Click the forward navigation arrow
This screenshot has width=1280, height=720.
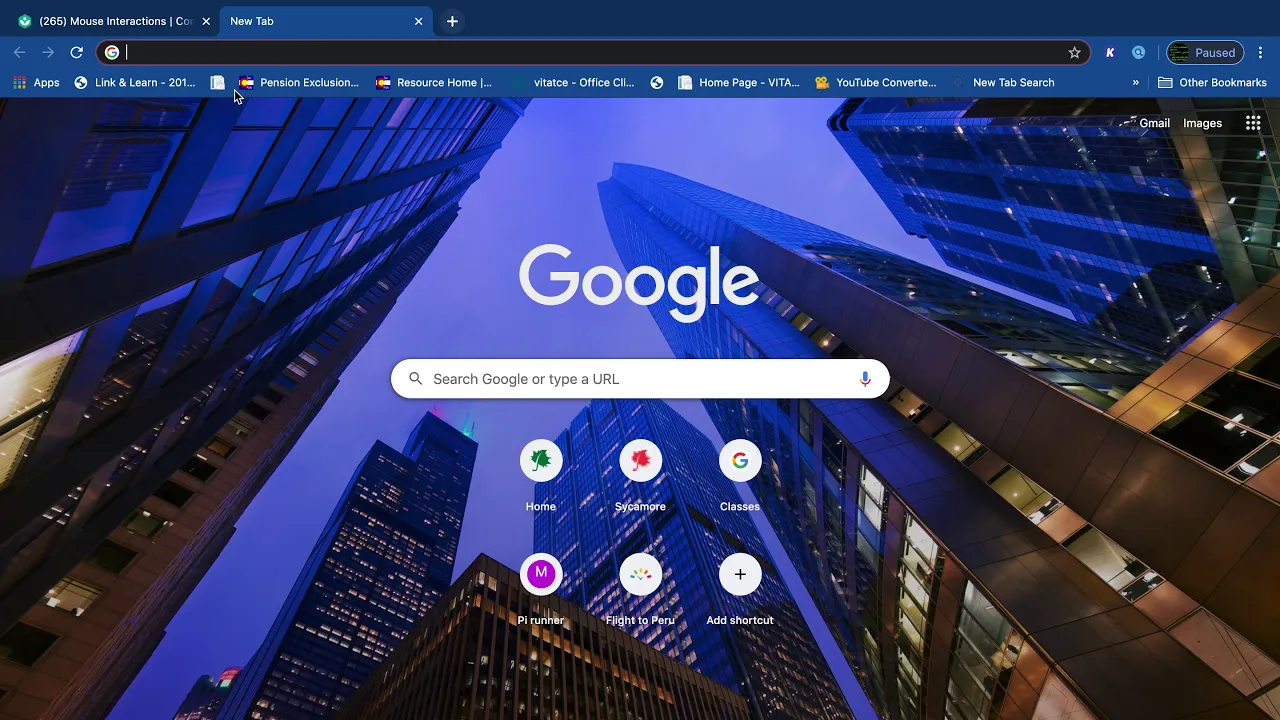point(48,52)
